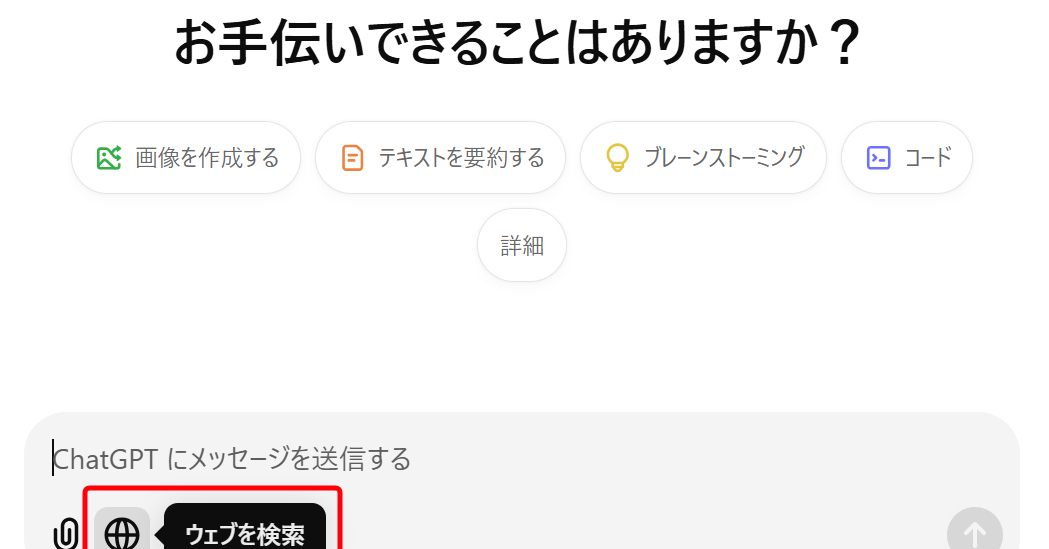Click the yellow lightbulb brainstorming icon
This screenshot has width=1049, height=549.
[x=617, y=158]
